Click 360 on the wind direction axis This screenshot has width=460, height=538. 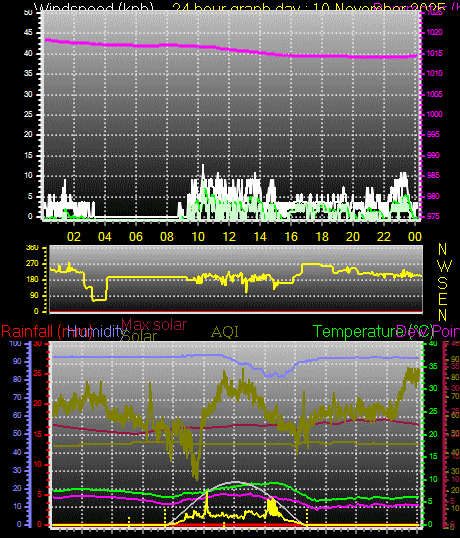tap(32, 248)
